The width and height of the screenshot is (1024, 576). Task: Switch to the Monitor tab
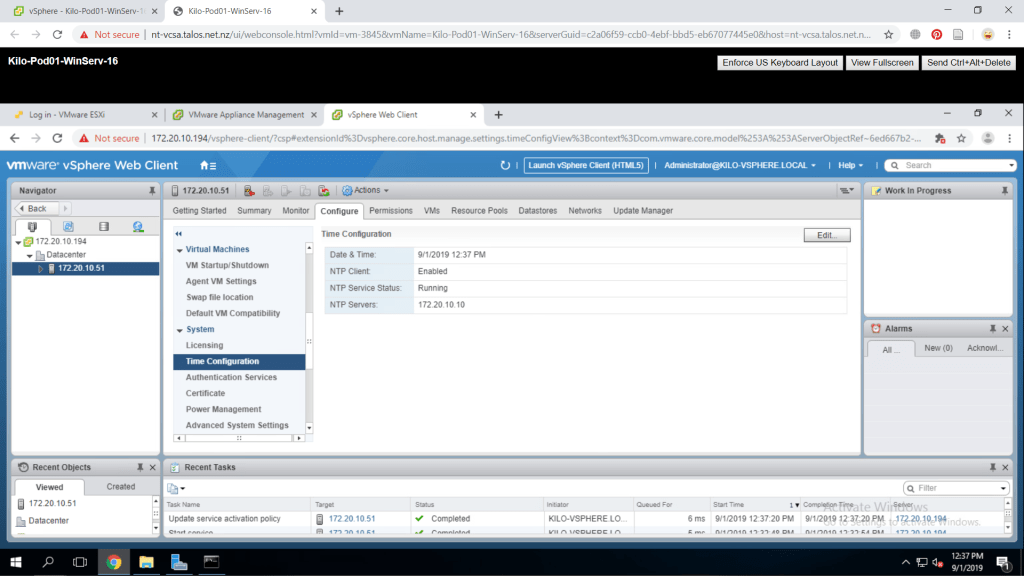pyautogui.click(x=295, y=211)
